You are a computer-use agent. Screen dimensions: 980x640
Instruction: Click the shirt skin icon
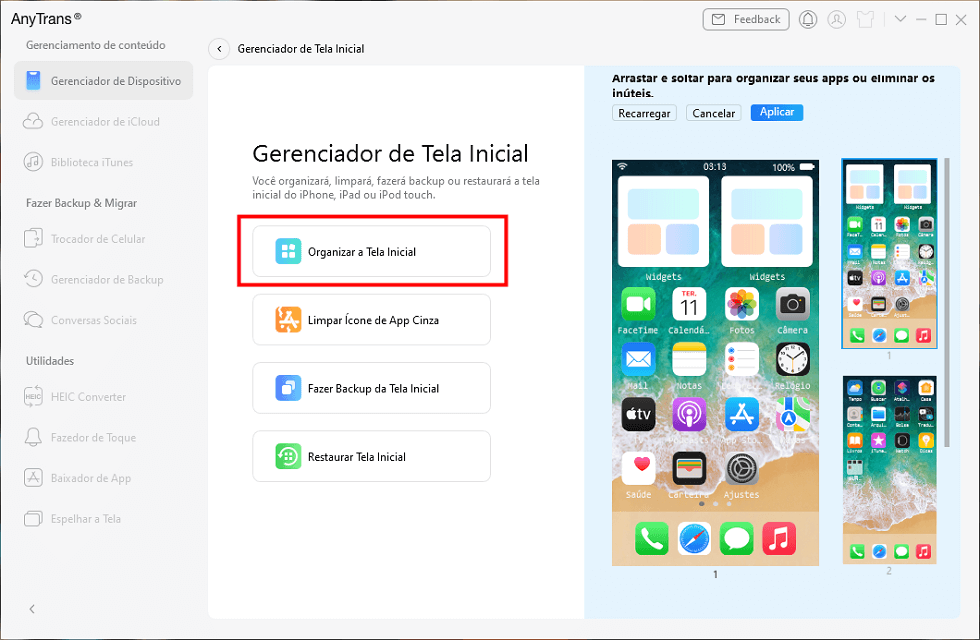point(866,19)
